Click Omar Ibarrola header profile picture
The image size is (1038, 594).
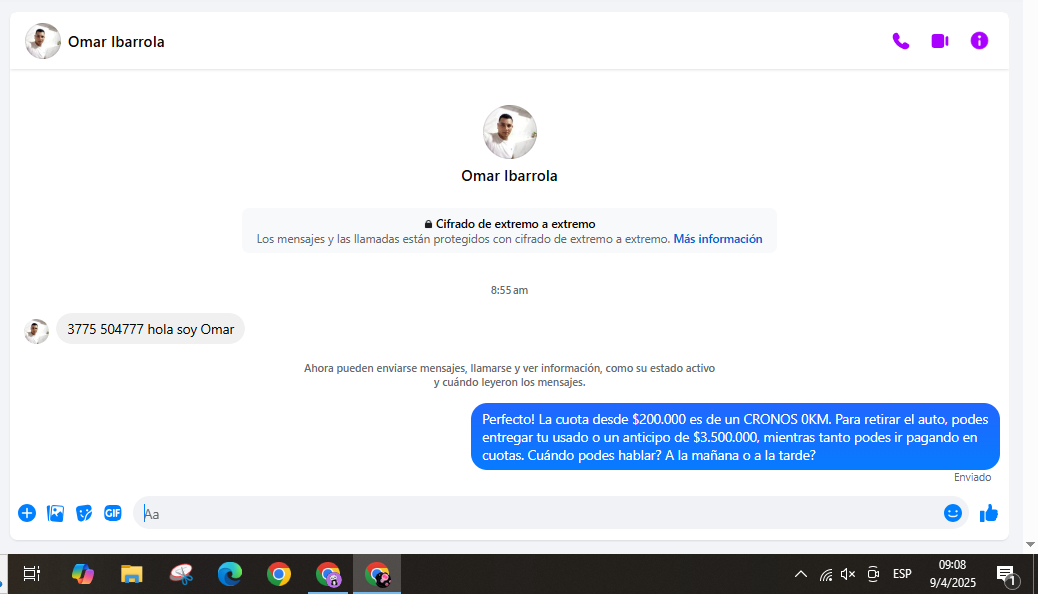click(43, 41)
